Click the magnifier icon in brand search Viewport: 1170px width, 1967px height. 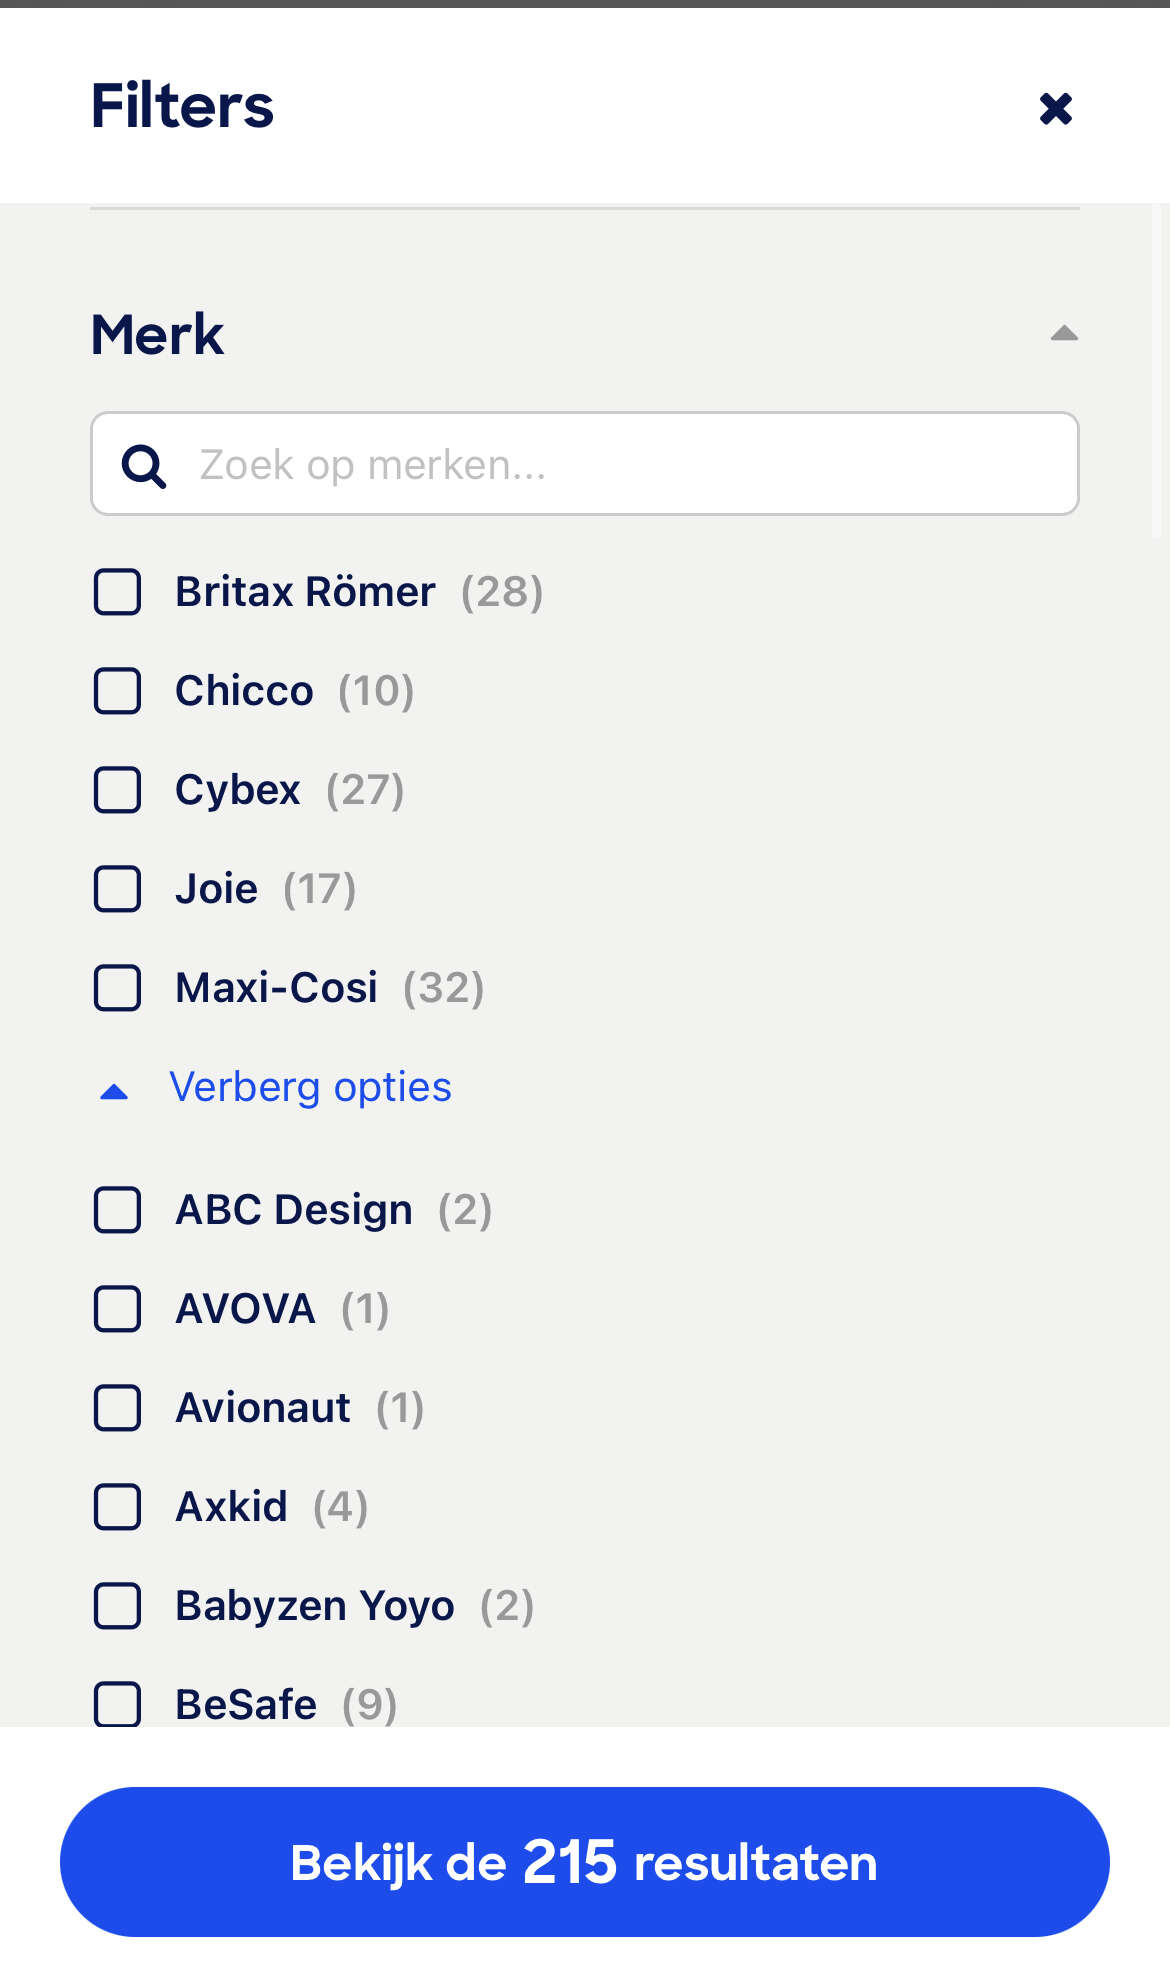[143, 466]
